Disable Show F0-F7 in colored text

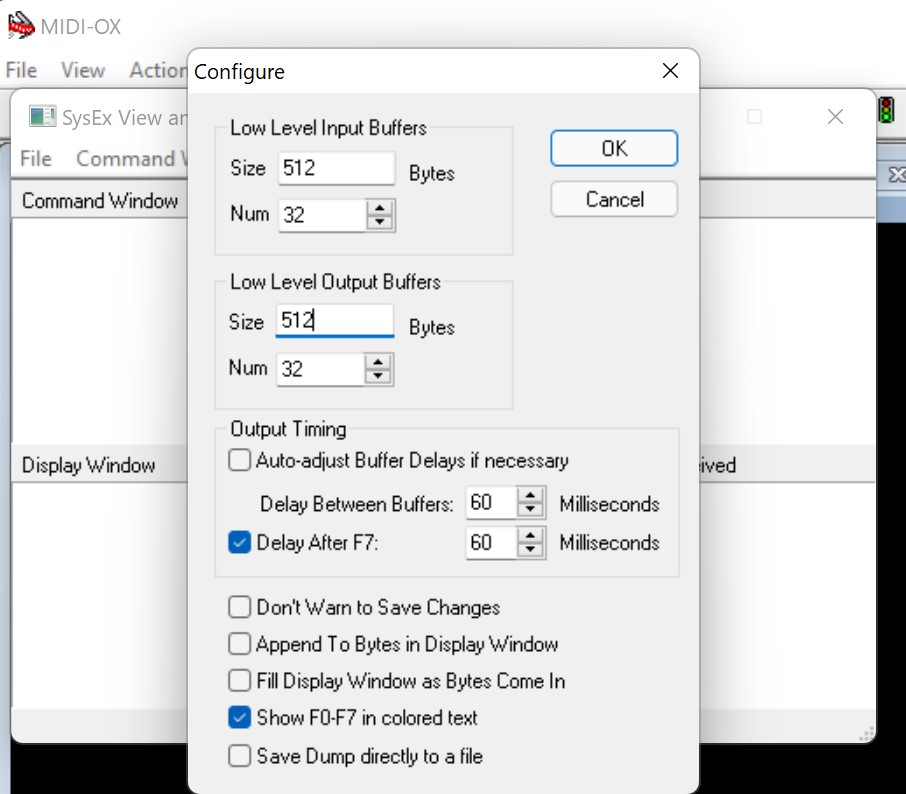240,718
